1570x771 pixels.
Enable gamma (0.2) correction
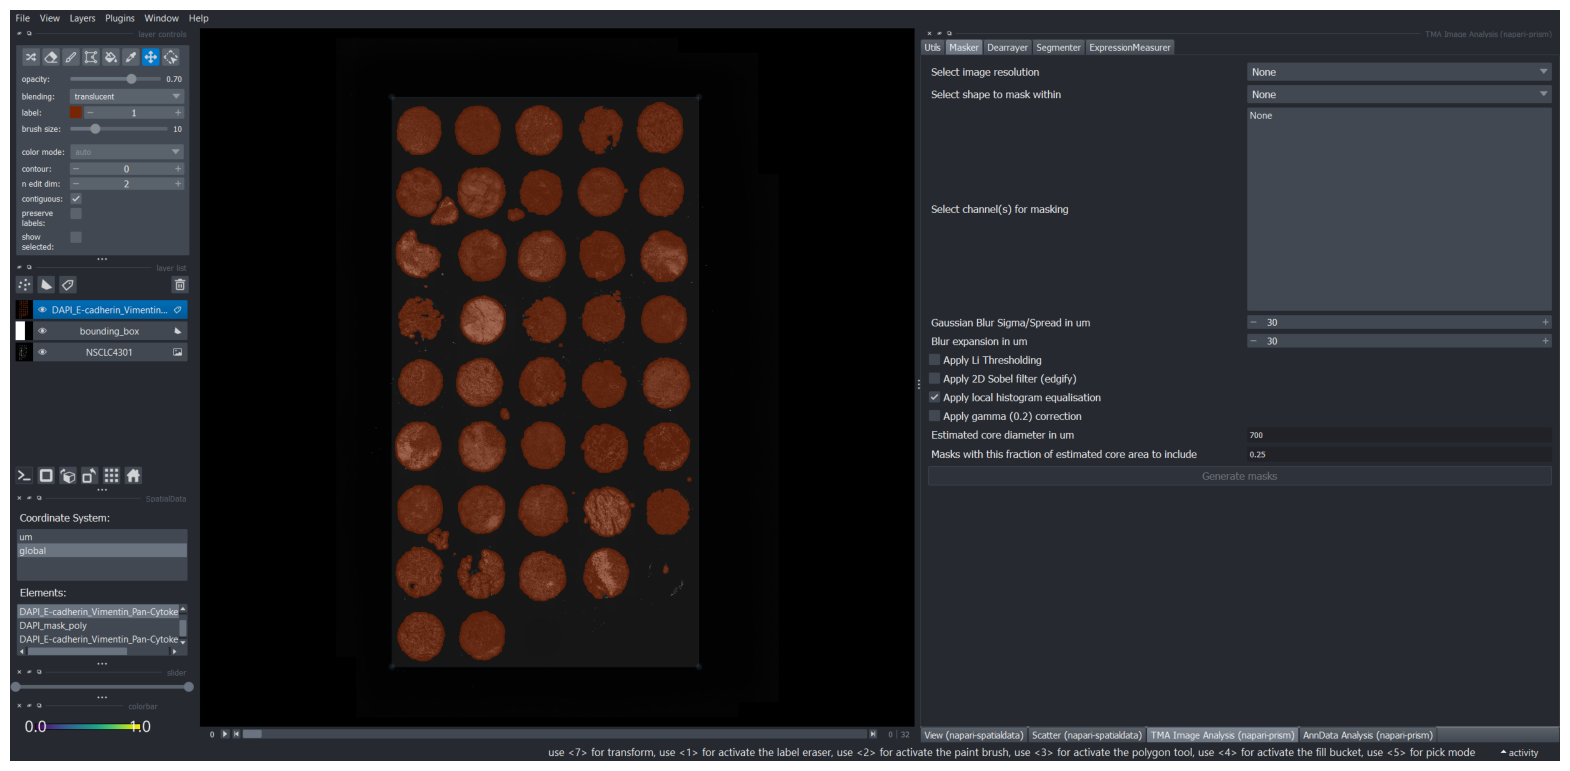coord(935,416)
